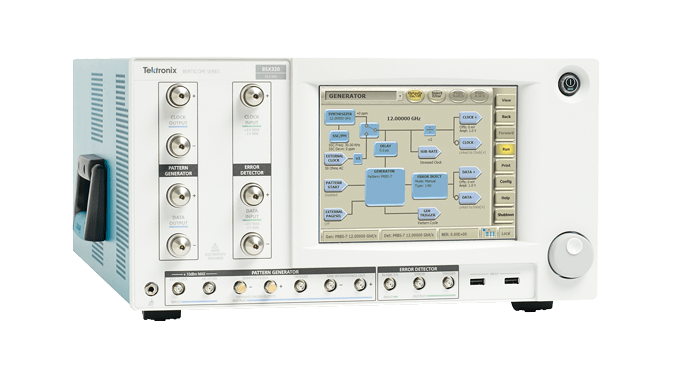Click the rotary knob on the front panel
Screen dimensions: 675x372
570,254
